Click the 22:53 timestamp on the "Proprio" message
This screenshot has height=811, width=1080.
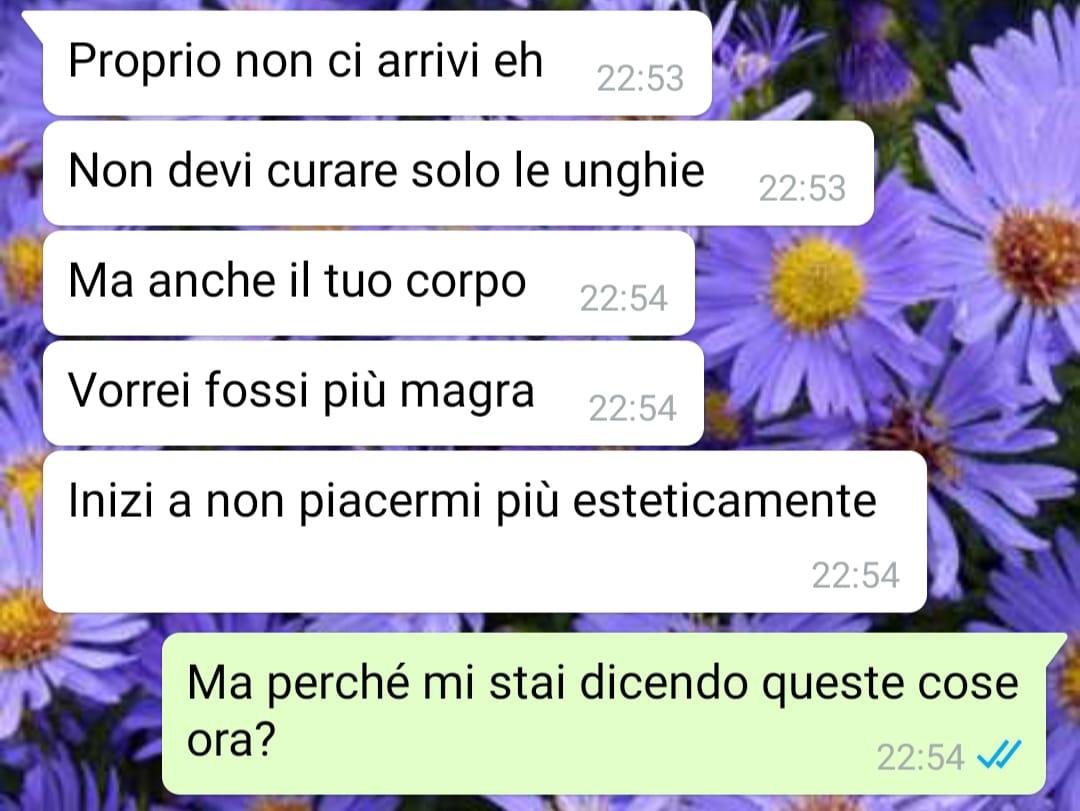point(640,78)
